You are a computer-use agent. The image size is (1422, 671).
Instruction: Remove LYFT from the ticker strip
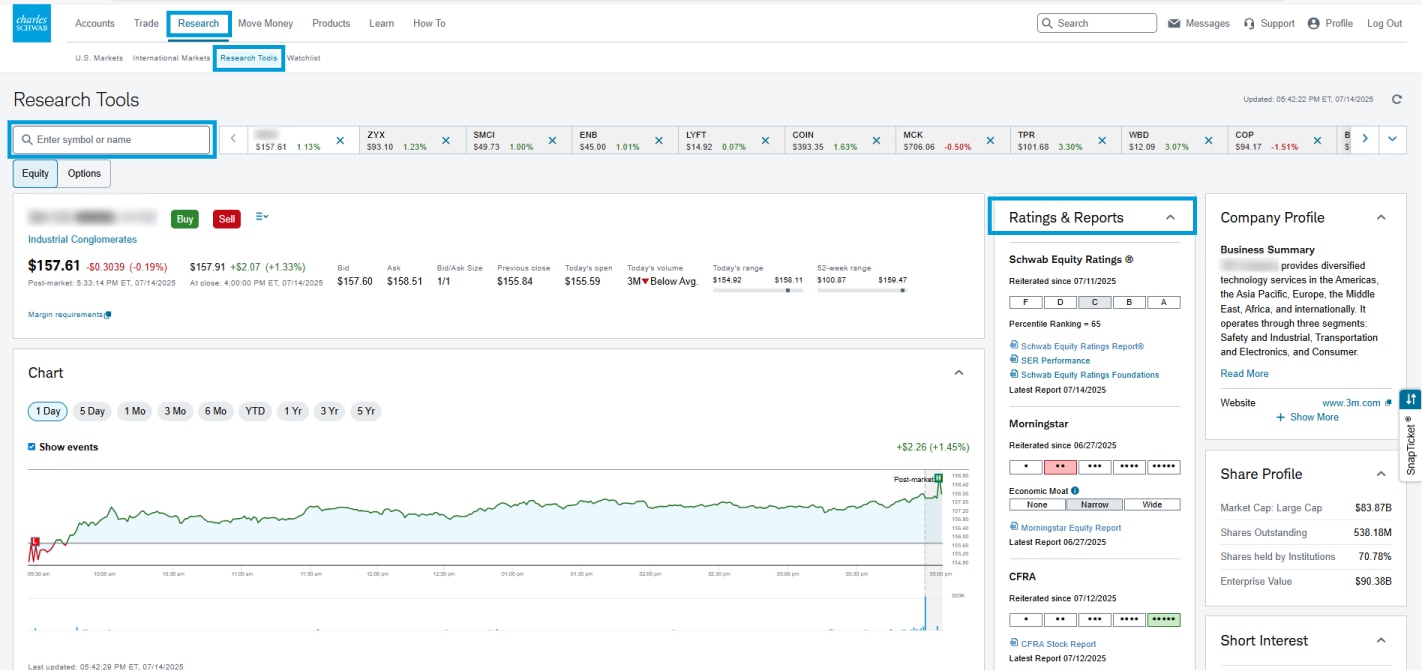767,141
